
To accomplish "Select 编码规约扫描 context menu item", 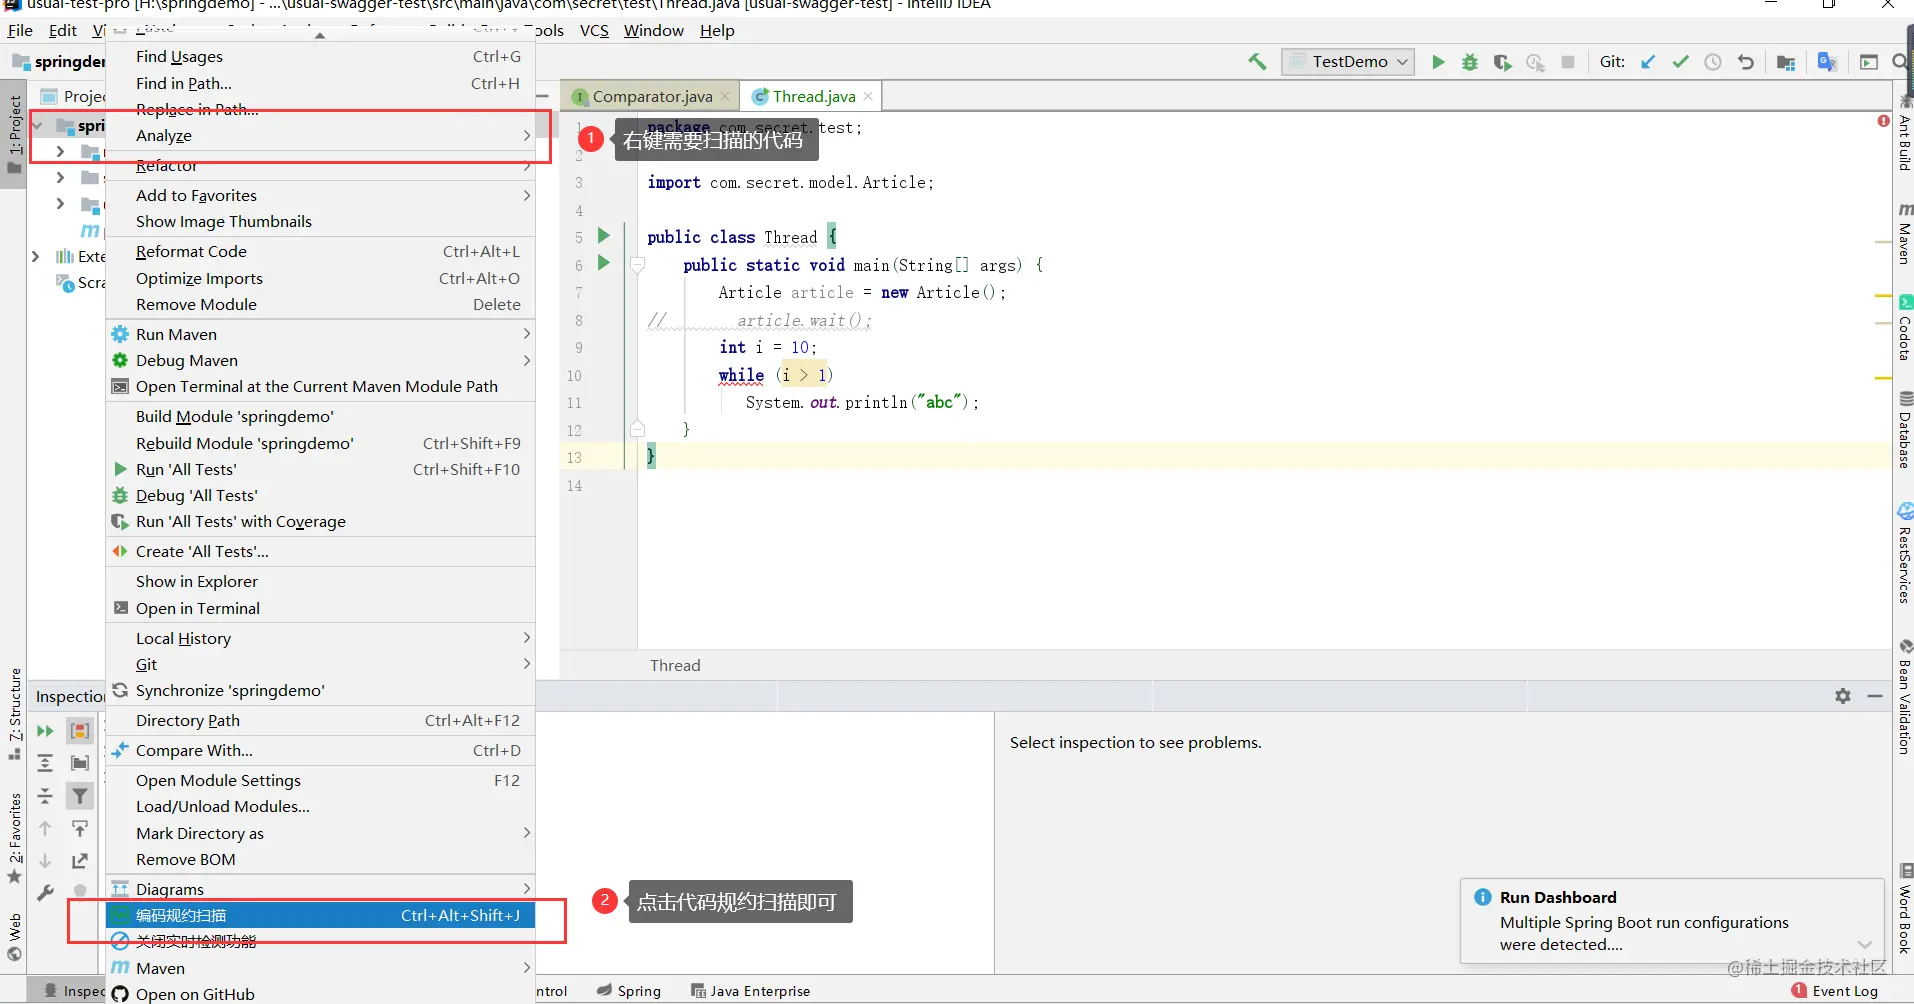I will 320,915.
